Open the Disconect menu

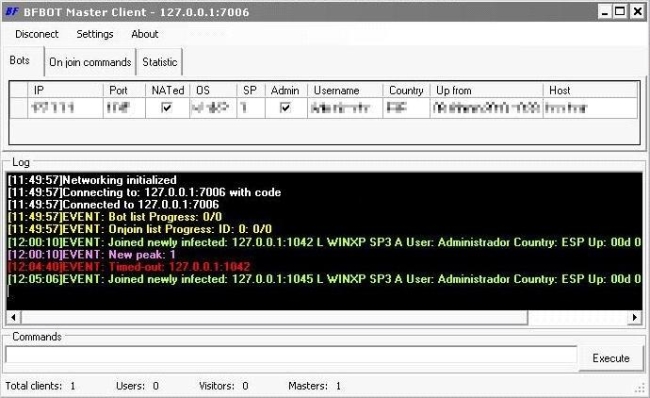(36, 34)
